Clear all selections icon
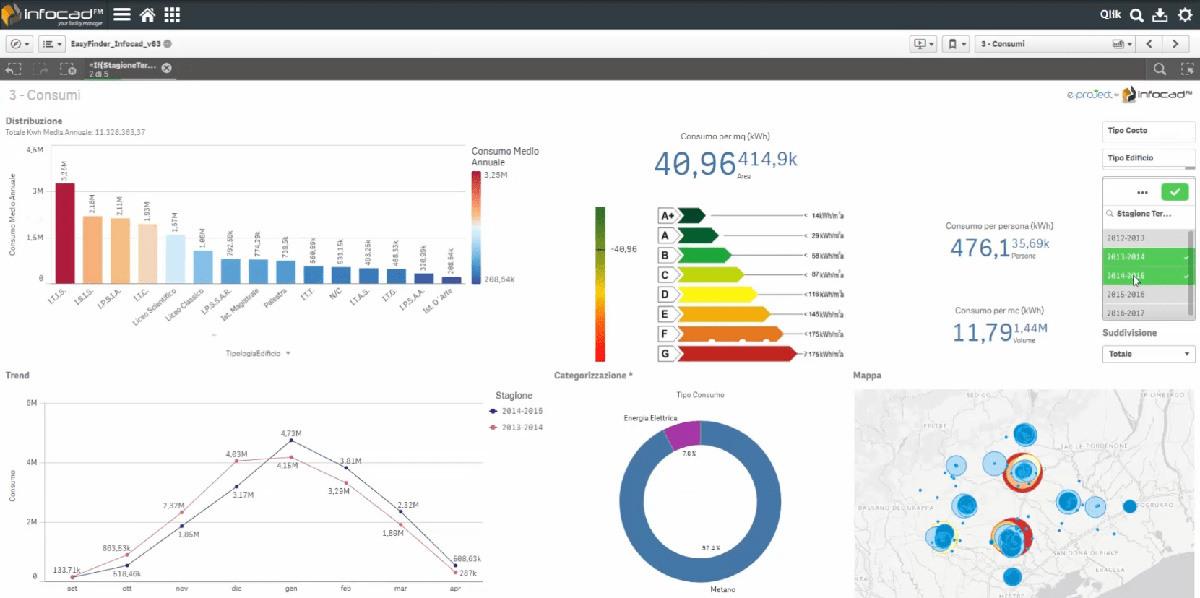Screen dimensions: 1200x598 click(68, 69)
